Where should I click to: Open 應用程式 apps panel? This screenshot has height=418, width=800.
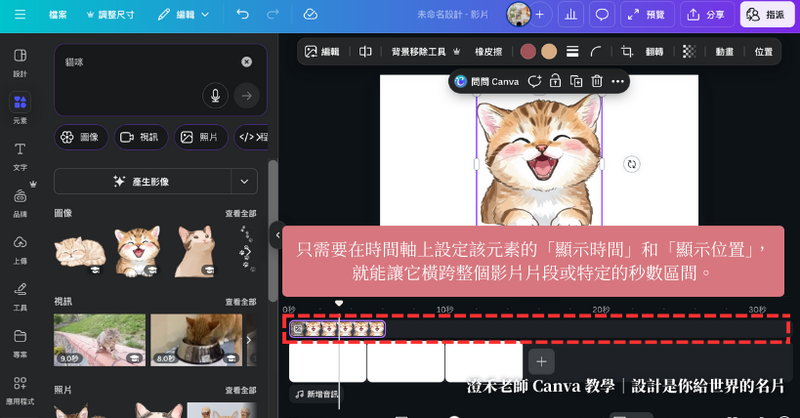[x=20, y=390]
